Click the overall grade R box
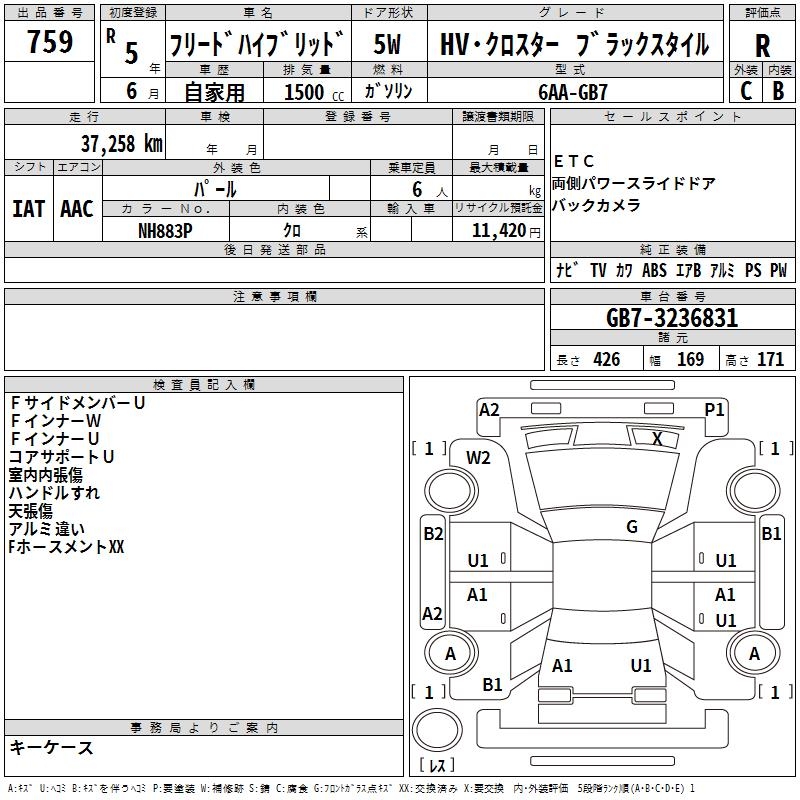This screenshot has height=800, width=800. [762, 45]
